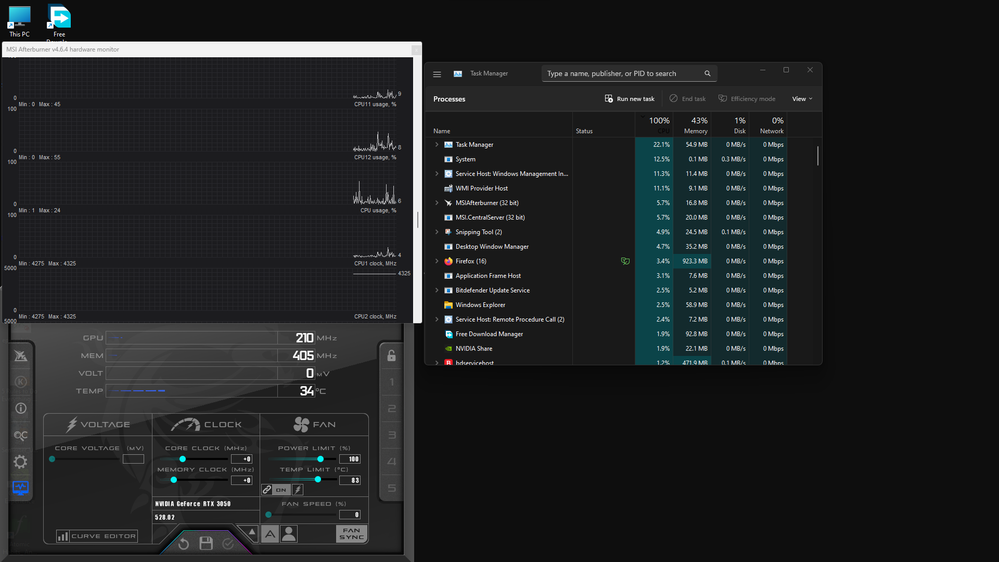Expand Service Host: Remote Procedure Call row
This screenshot has height=562, width=999.
(x=436, y=319)
